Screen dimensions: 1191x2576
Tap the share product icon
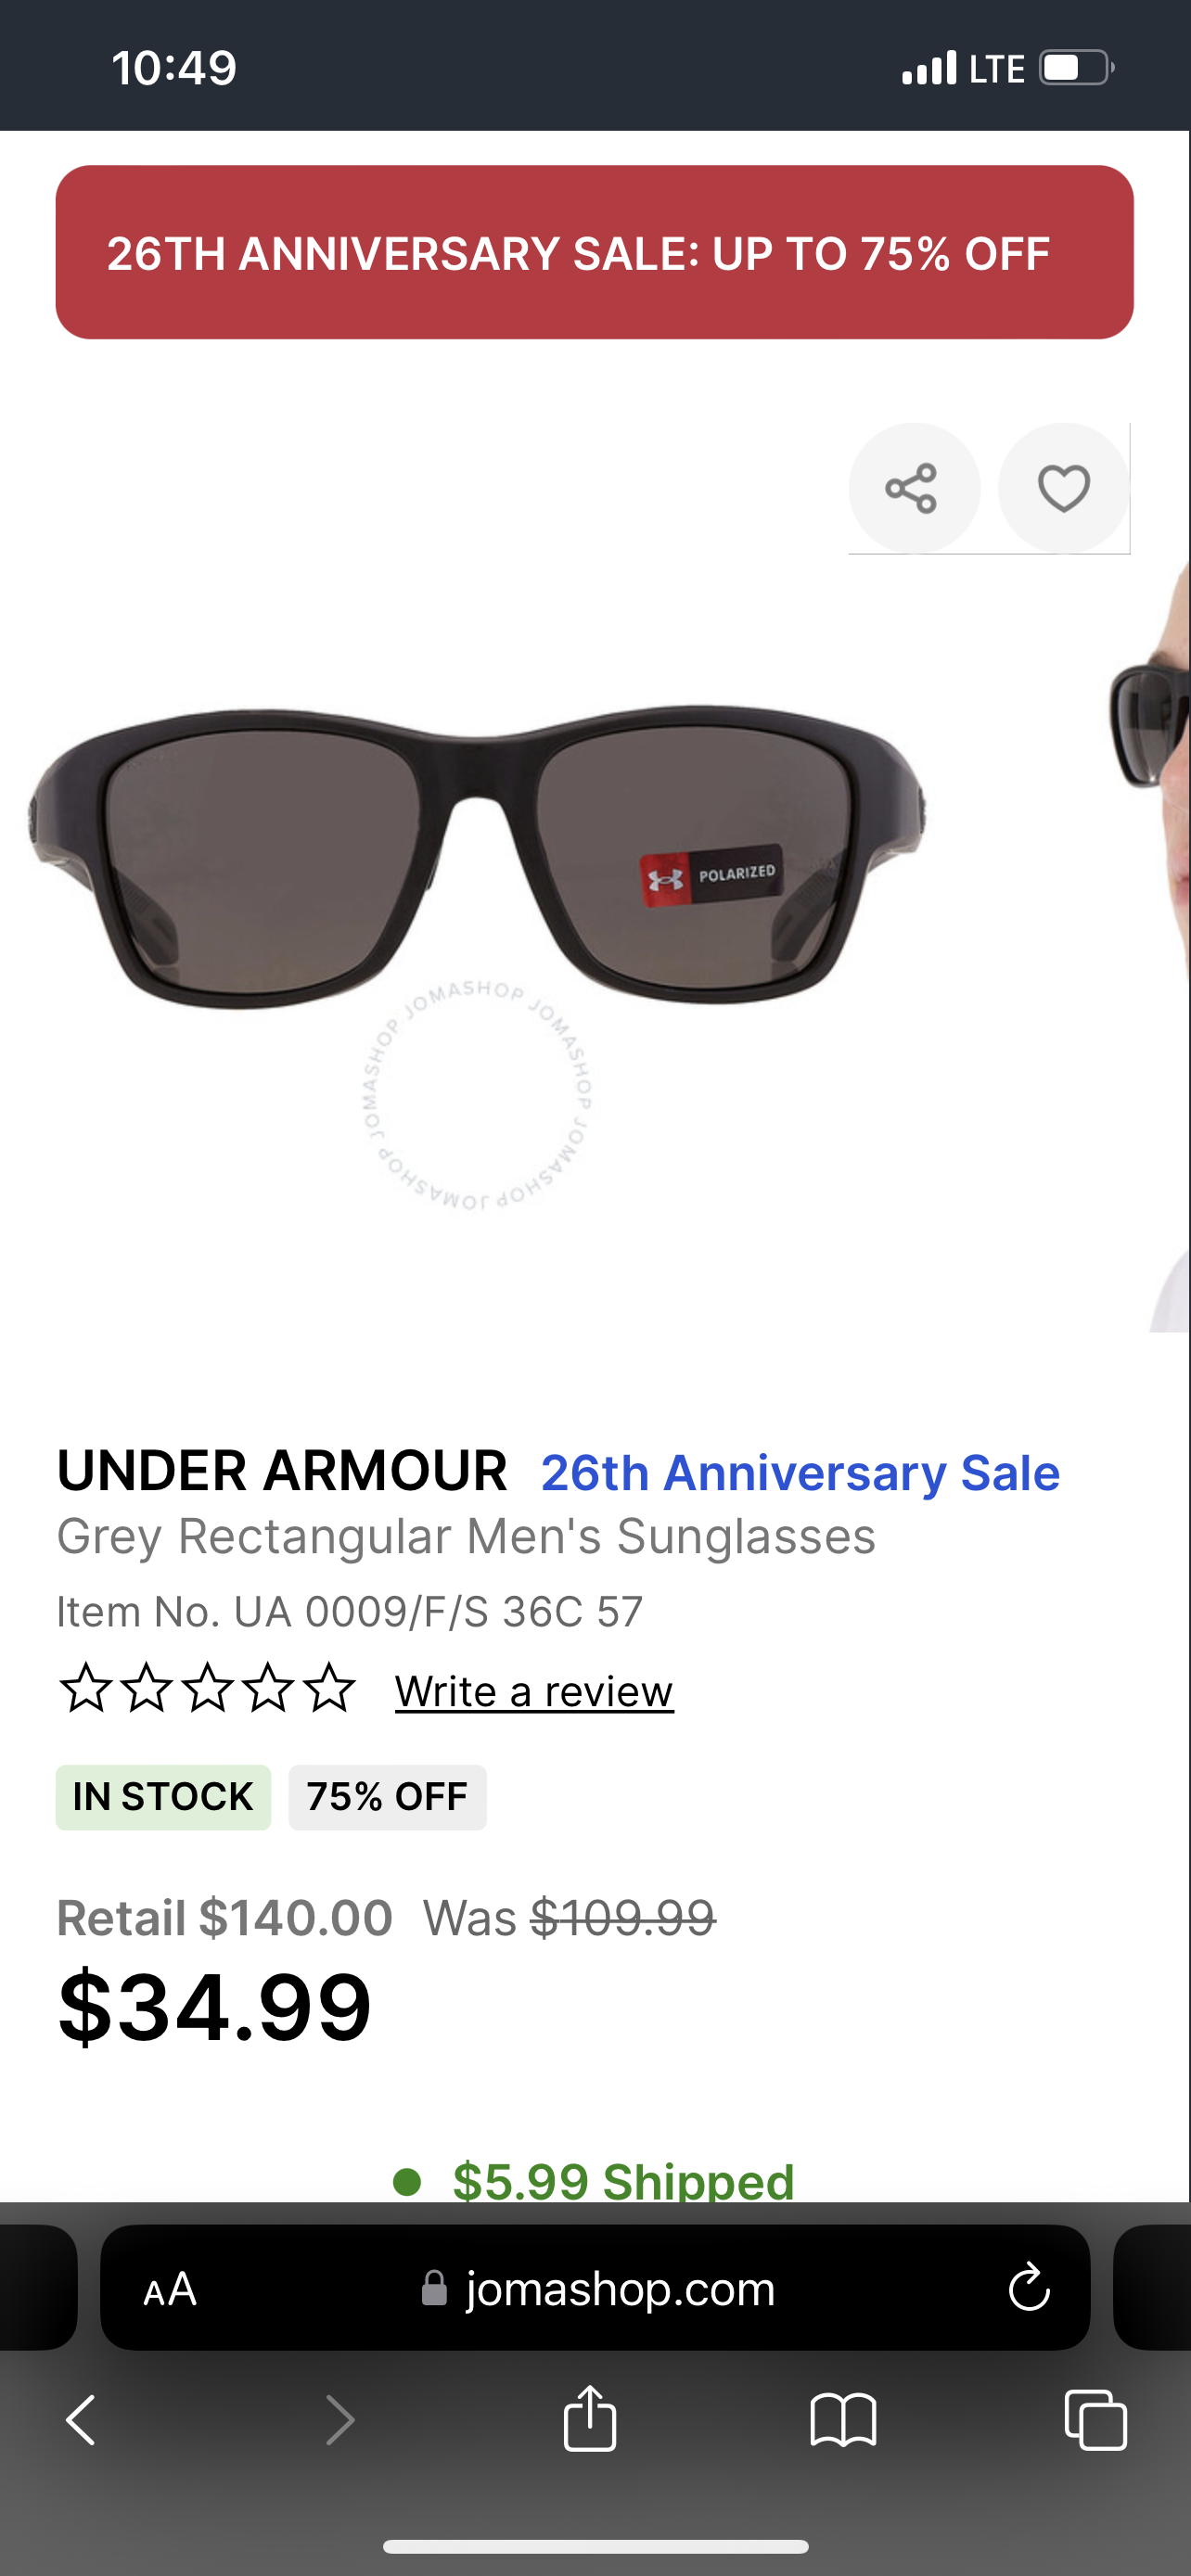coord(913,488)
